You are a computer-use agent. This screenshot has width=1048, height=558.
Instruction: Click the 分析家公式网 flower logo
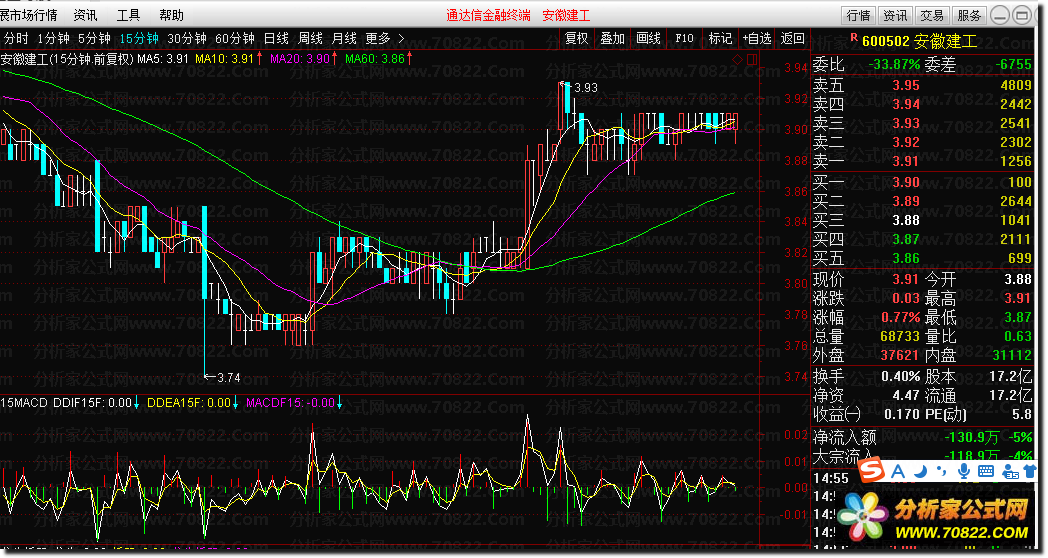864,515
